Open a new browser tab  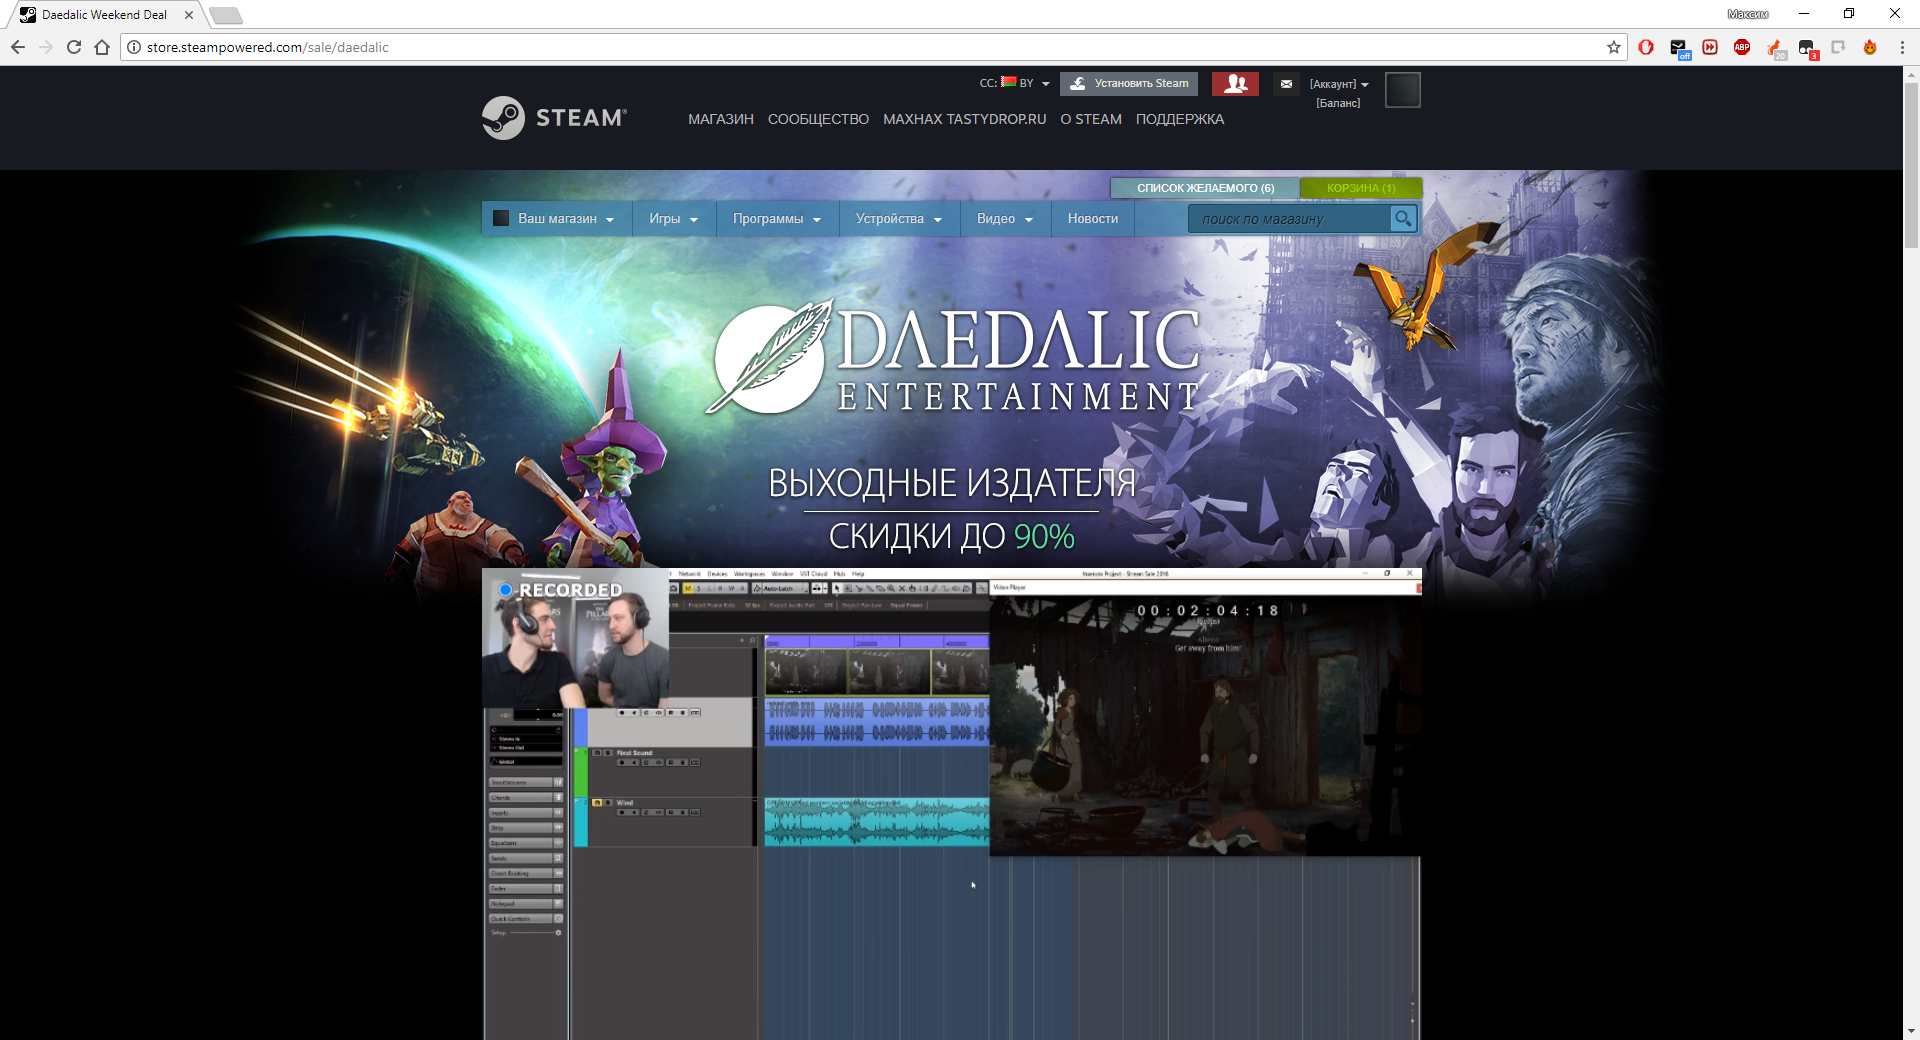(226, 15)
